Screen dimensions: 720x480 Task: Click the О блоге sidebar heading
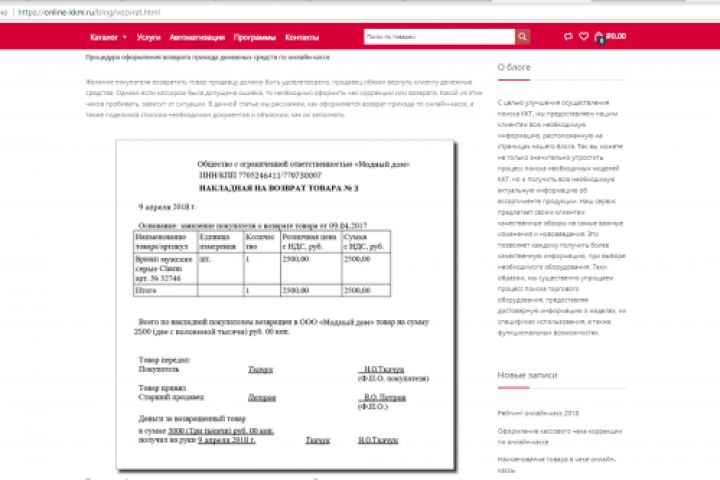pyautogui.click(x=514, y=67)
